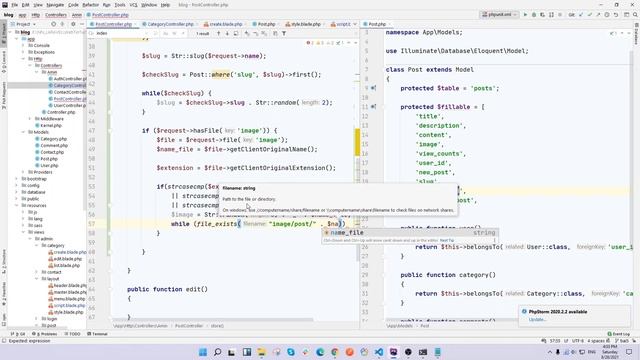Open the VCS menu
640x360 pixels.
click(x=133, y=5)
